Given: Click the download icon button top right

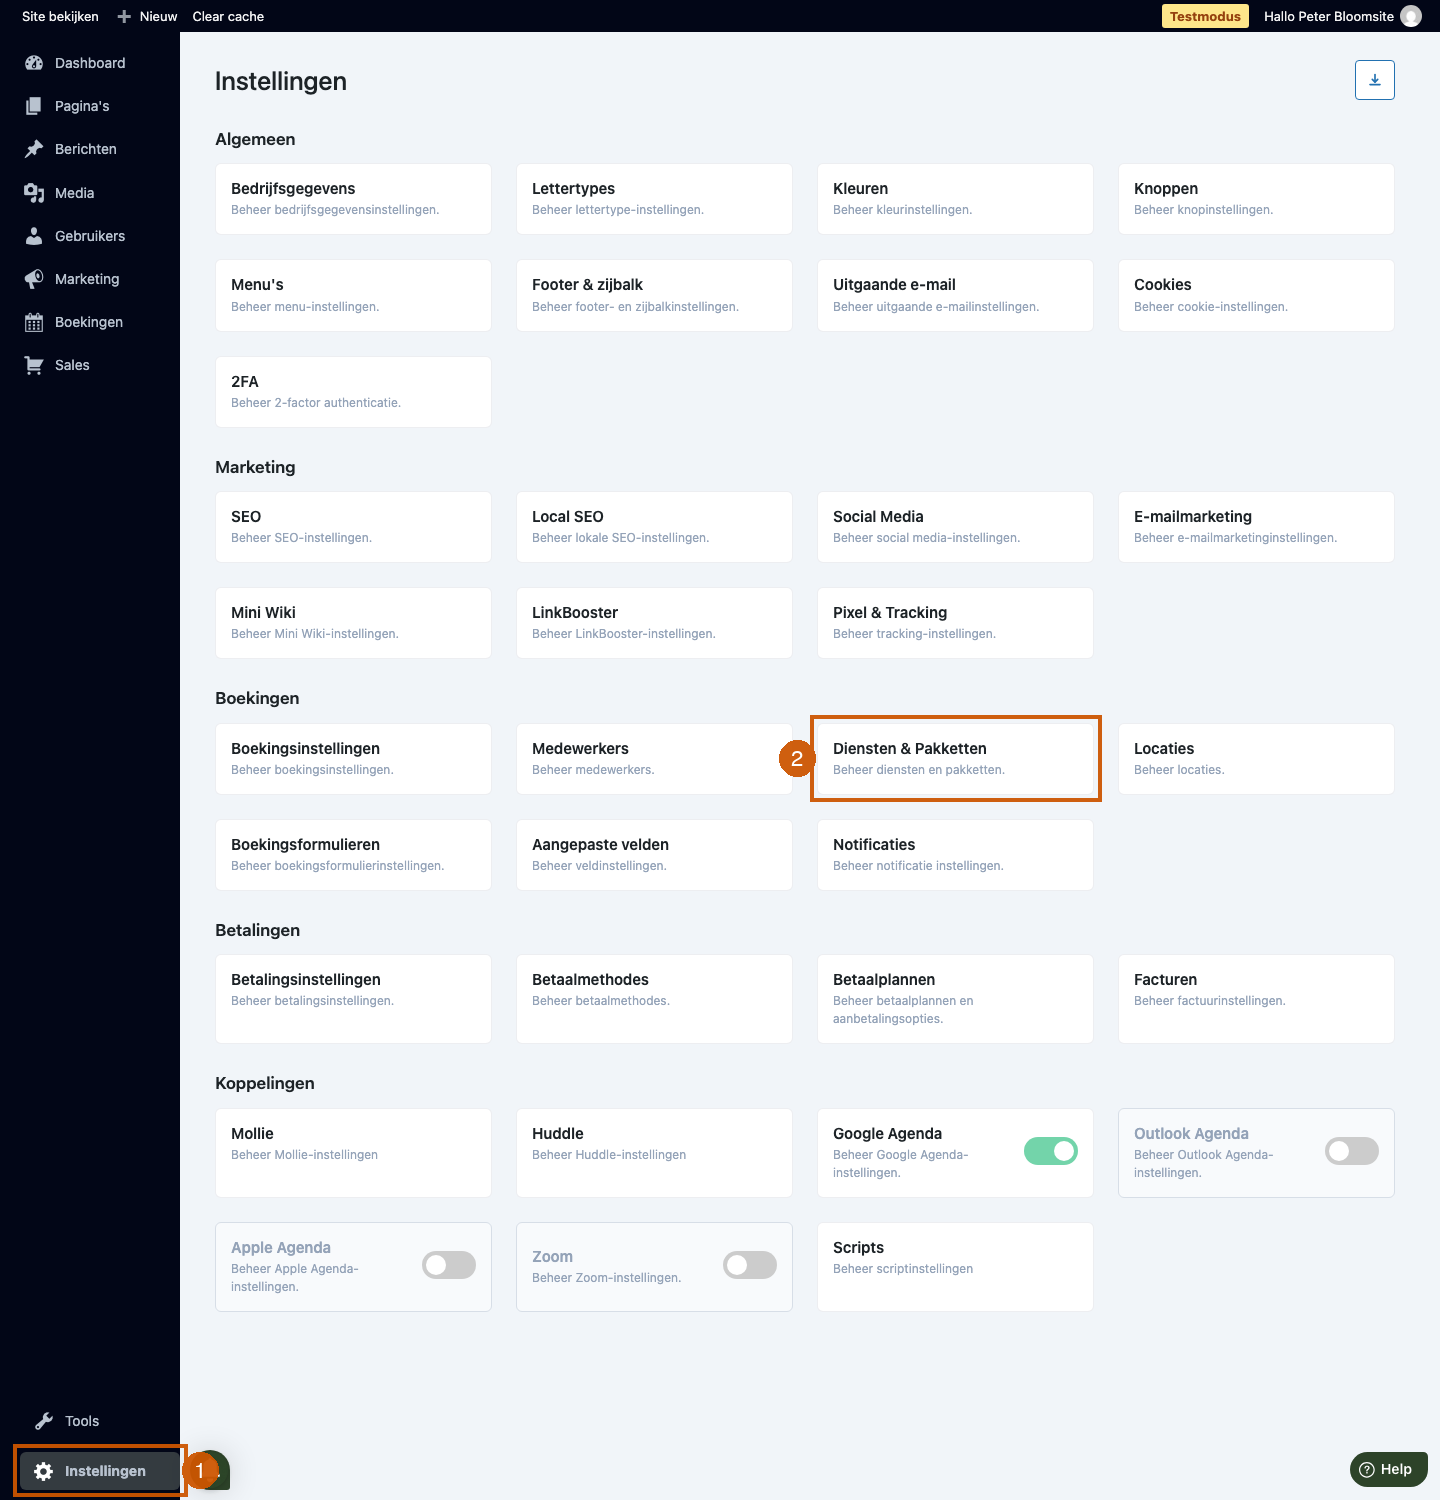Looking at the screenshot, I should [x=1375, y=80].
